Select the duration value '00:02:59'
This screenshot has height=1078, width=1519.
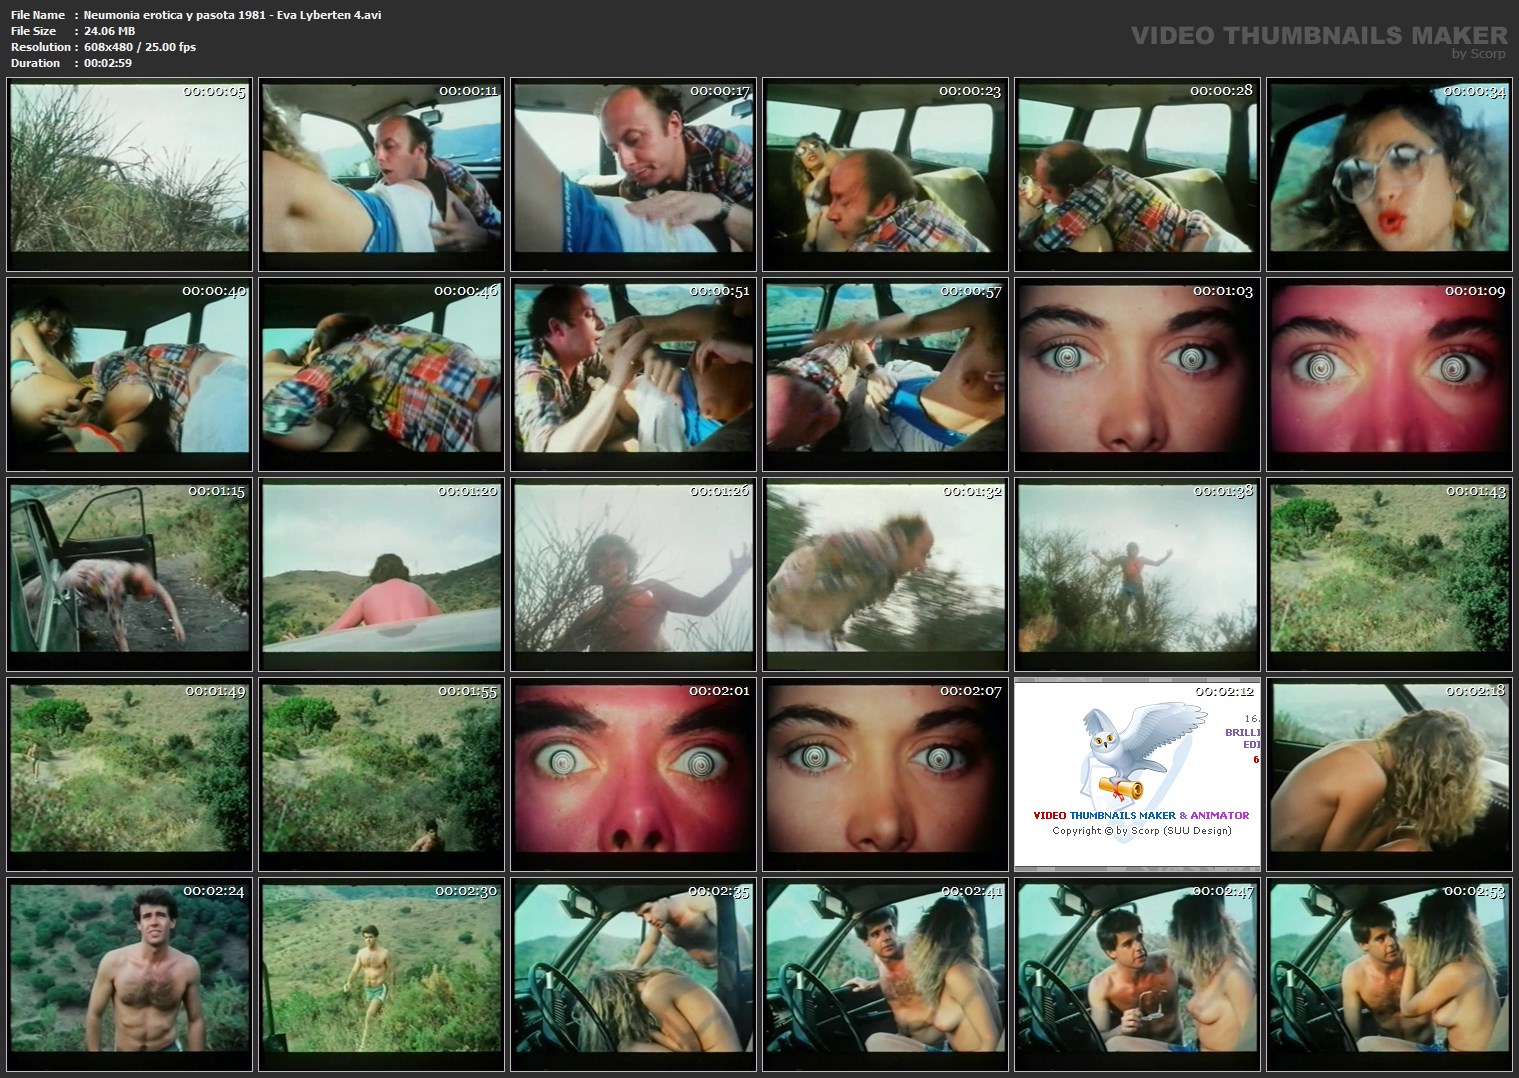tap(108, 63)
